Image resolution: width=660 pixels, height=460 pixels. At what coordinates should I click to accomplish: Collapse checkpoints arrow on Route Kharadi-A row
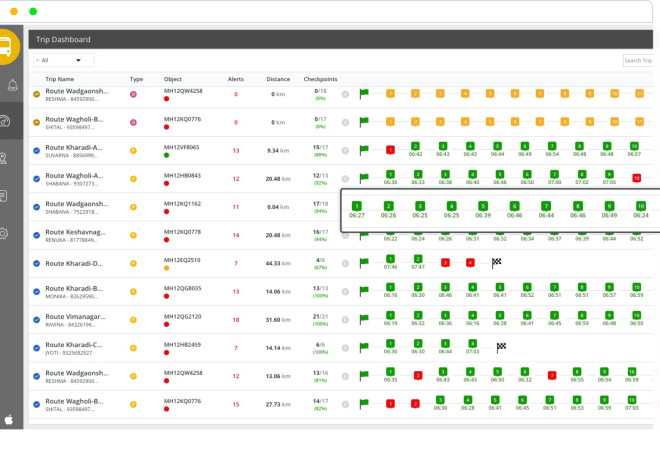coord(345,150)
